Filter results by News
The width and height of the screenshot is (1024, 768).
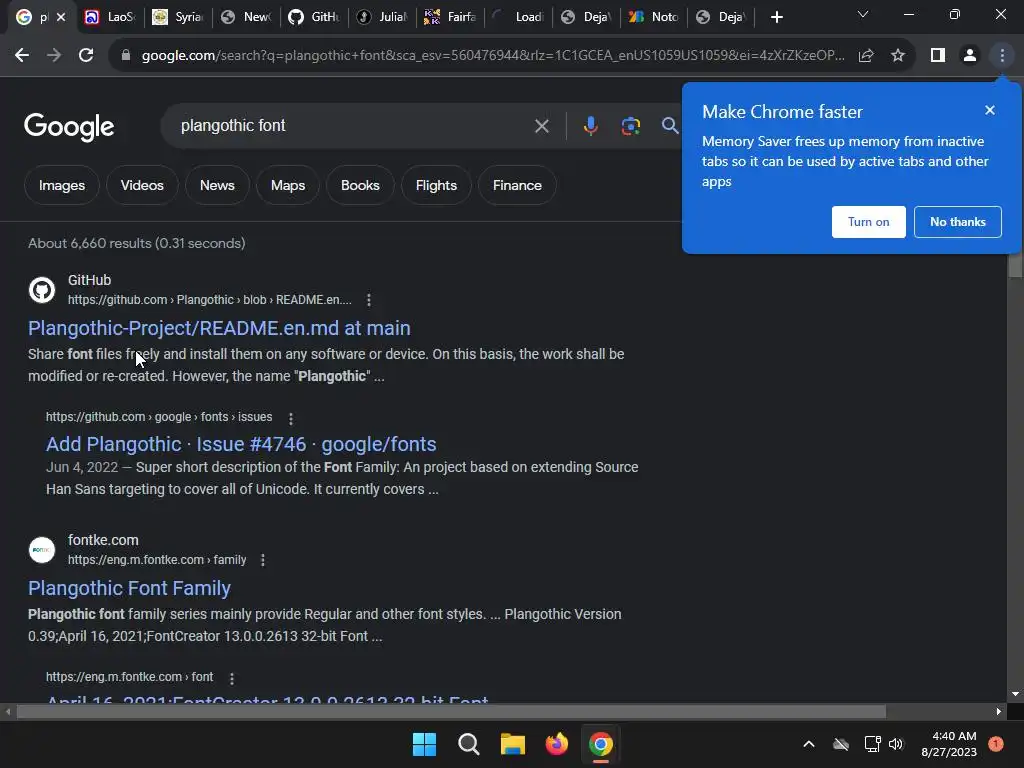click(217, 185)
